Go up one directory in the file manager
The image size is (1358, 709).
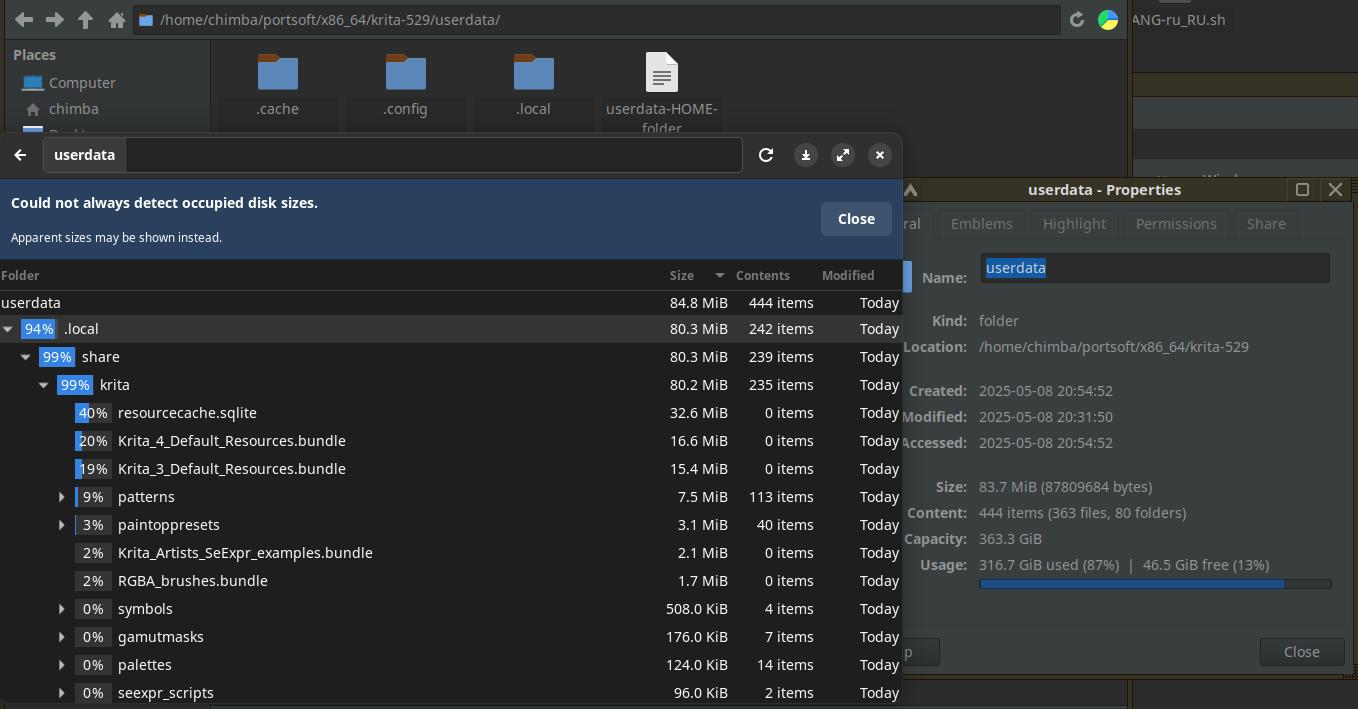tap(86, 20)
